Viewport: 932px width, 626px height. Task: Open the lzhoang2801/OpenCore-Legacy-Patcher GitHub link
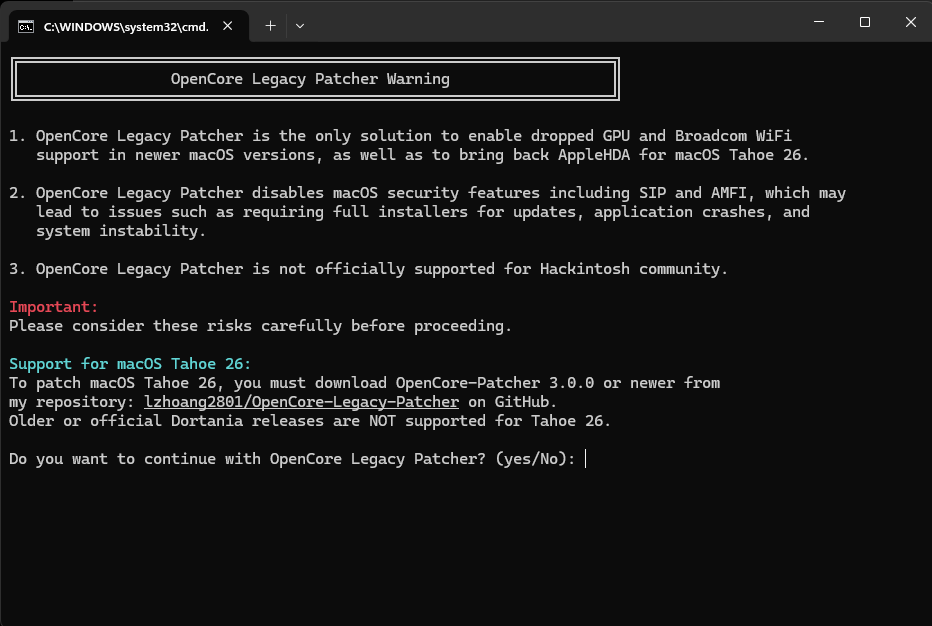(x=301, y=402)
